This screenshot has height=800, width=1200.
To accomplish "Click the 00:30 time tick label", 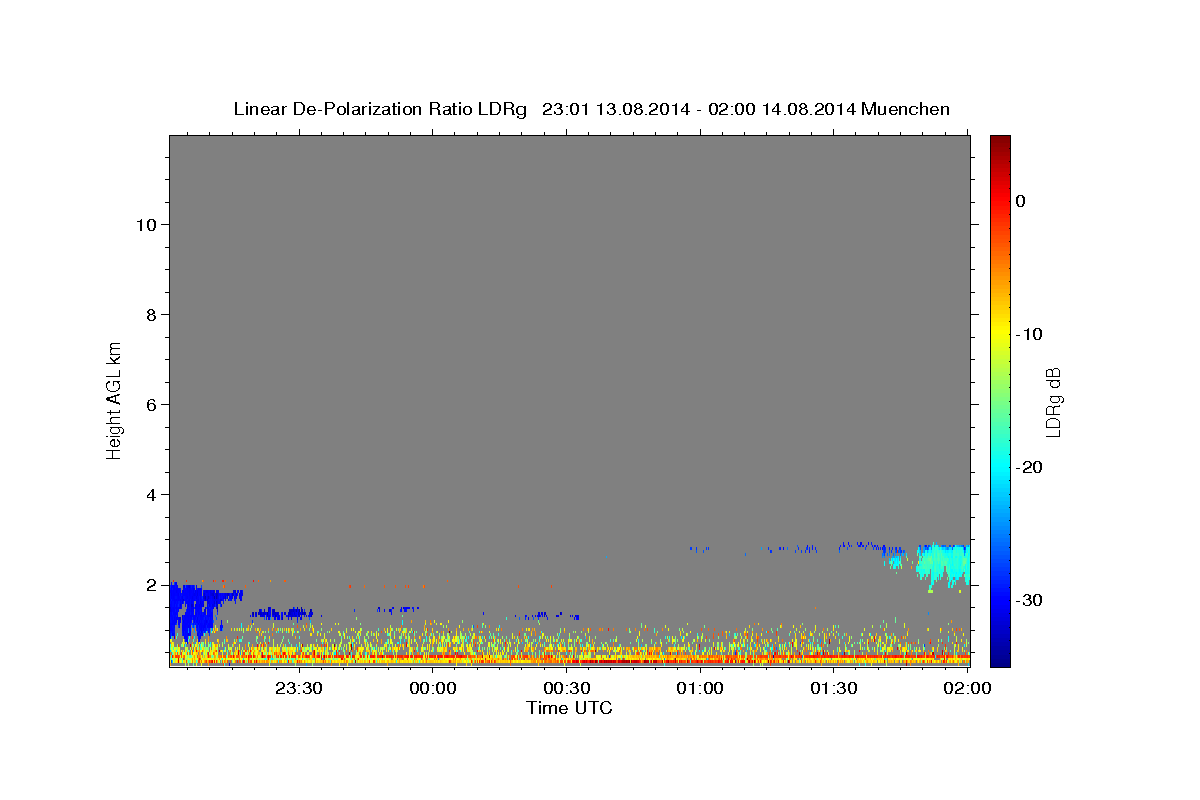I will click(567, 689).
